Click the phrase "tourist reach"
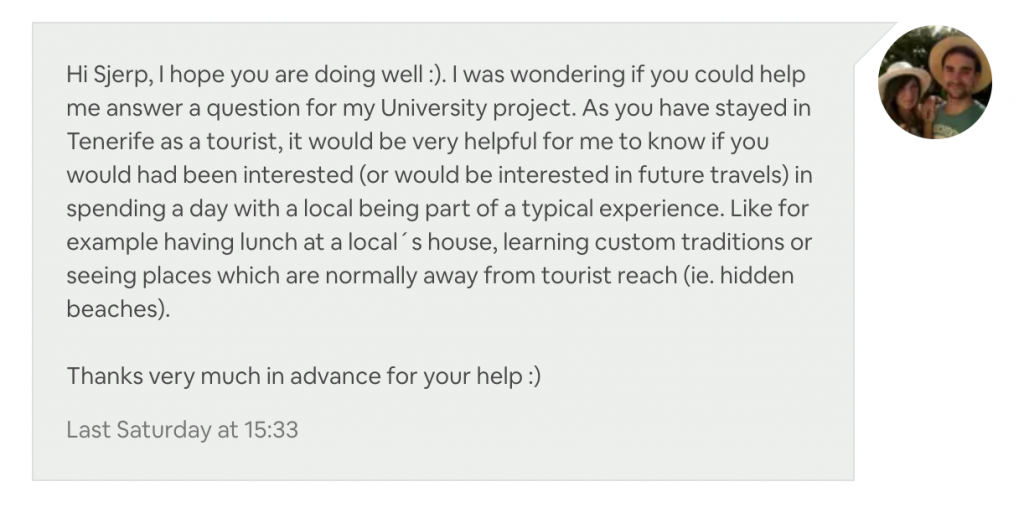Viewport: 1024px width, 513px height. 609,276
